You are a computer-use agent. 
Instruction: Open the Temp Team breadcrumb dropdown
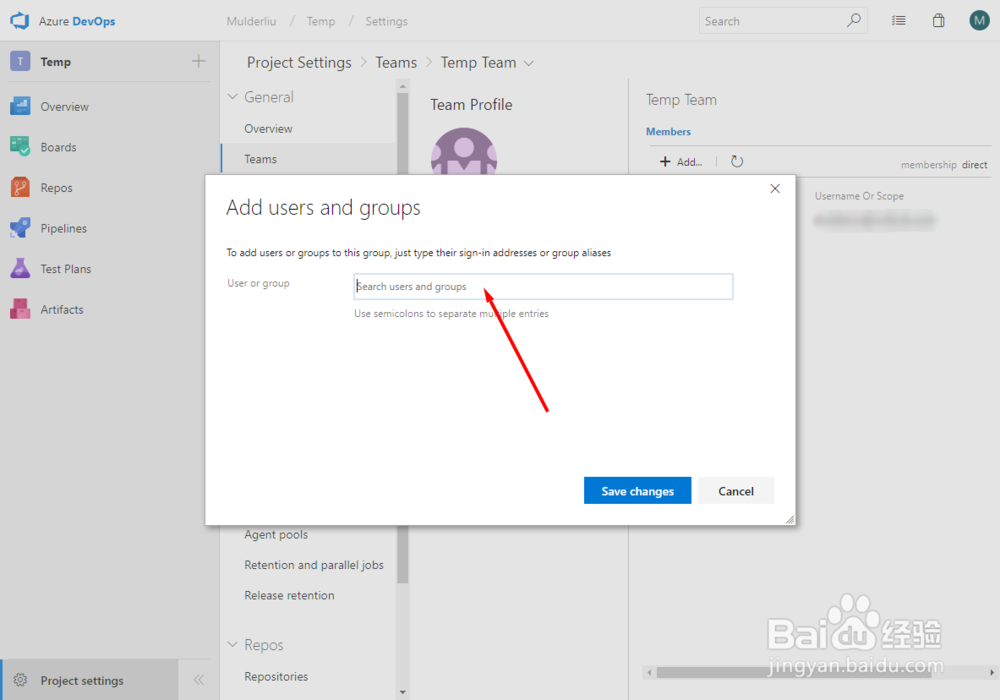tap(530, 62)
